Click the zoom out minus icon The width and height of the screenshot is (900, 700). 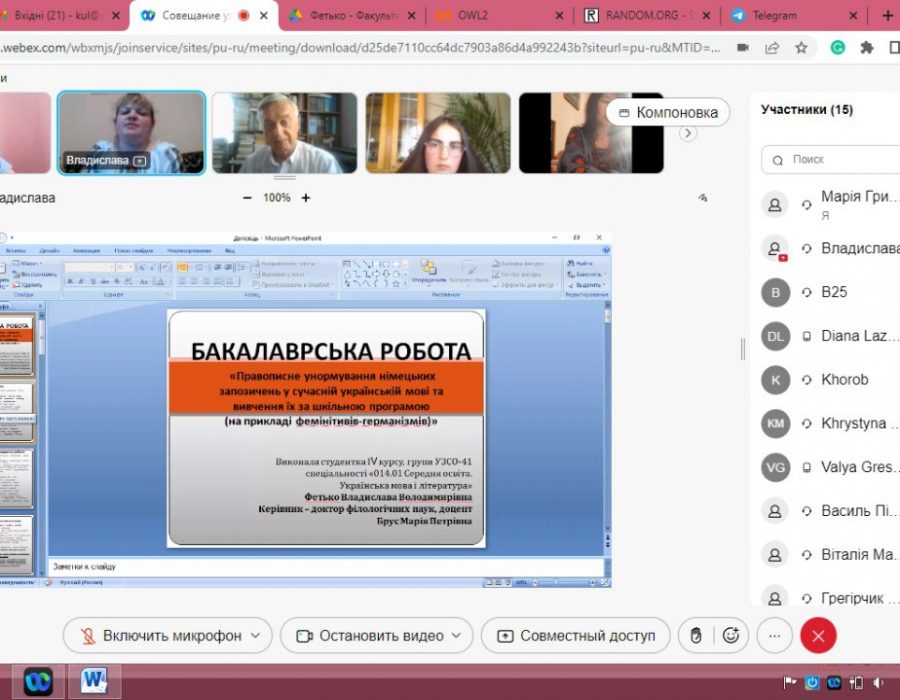pyautogui.click(x=247, y=198)
